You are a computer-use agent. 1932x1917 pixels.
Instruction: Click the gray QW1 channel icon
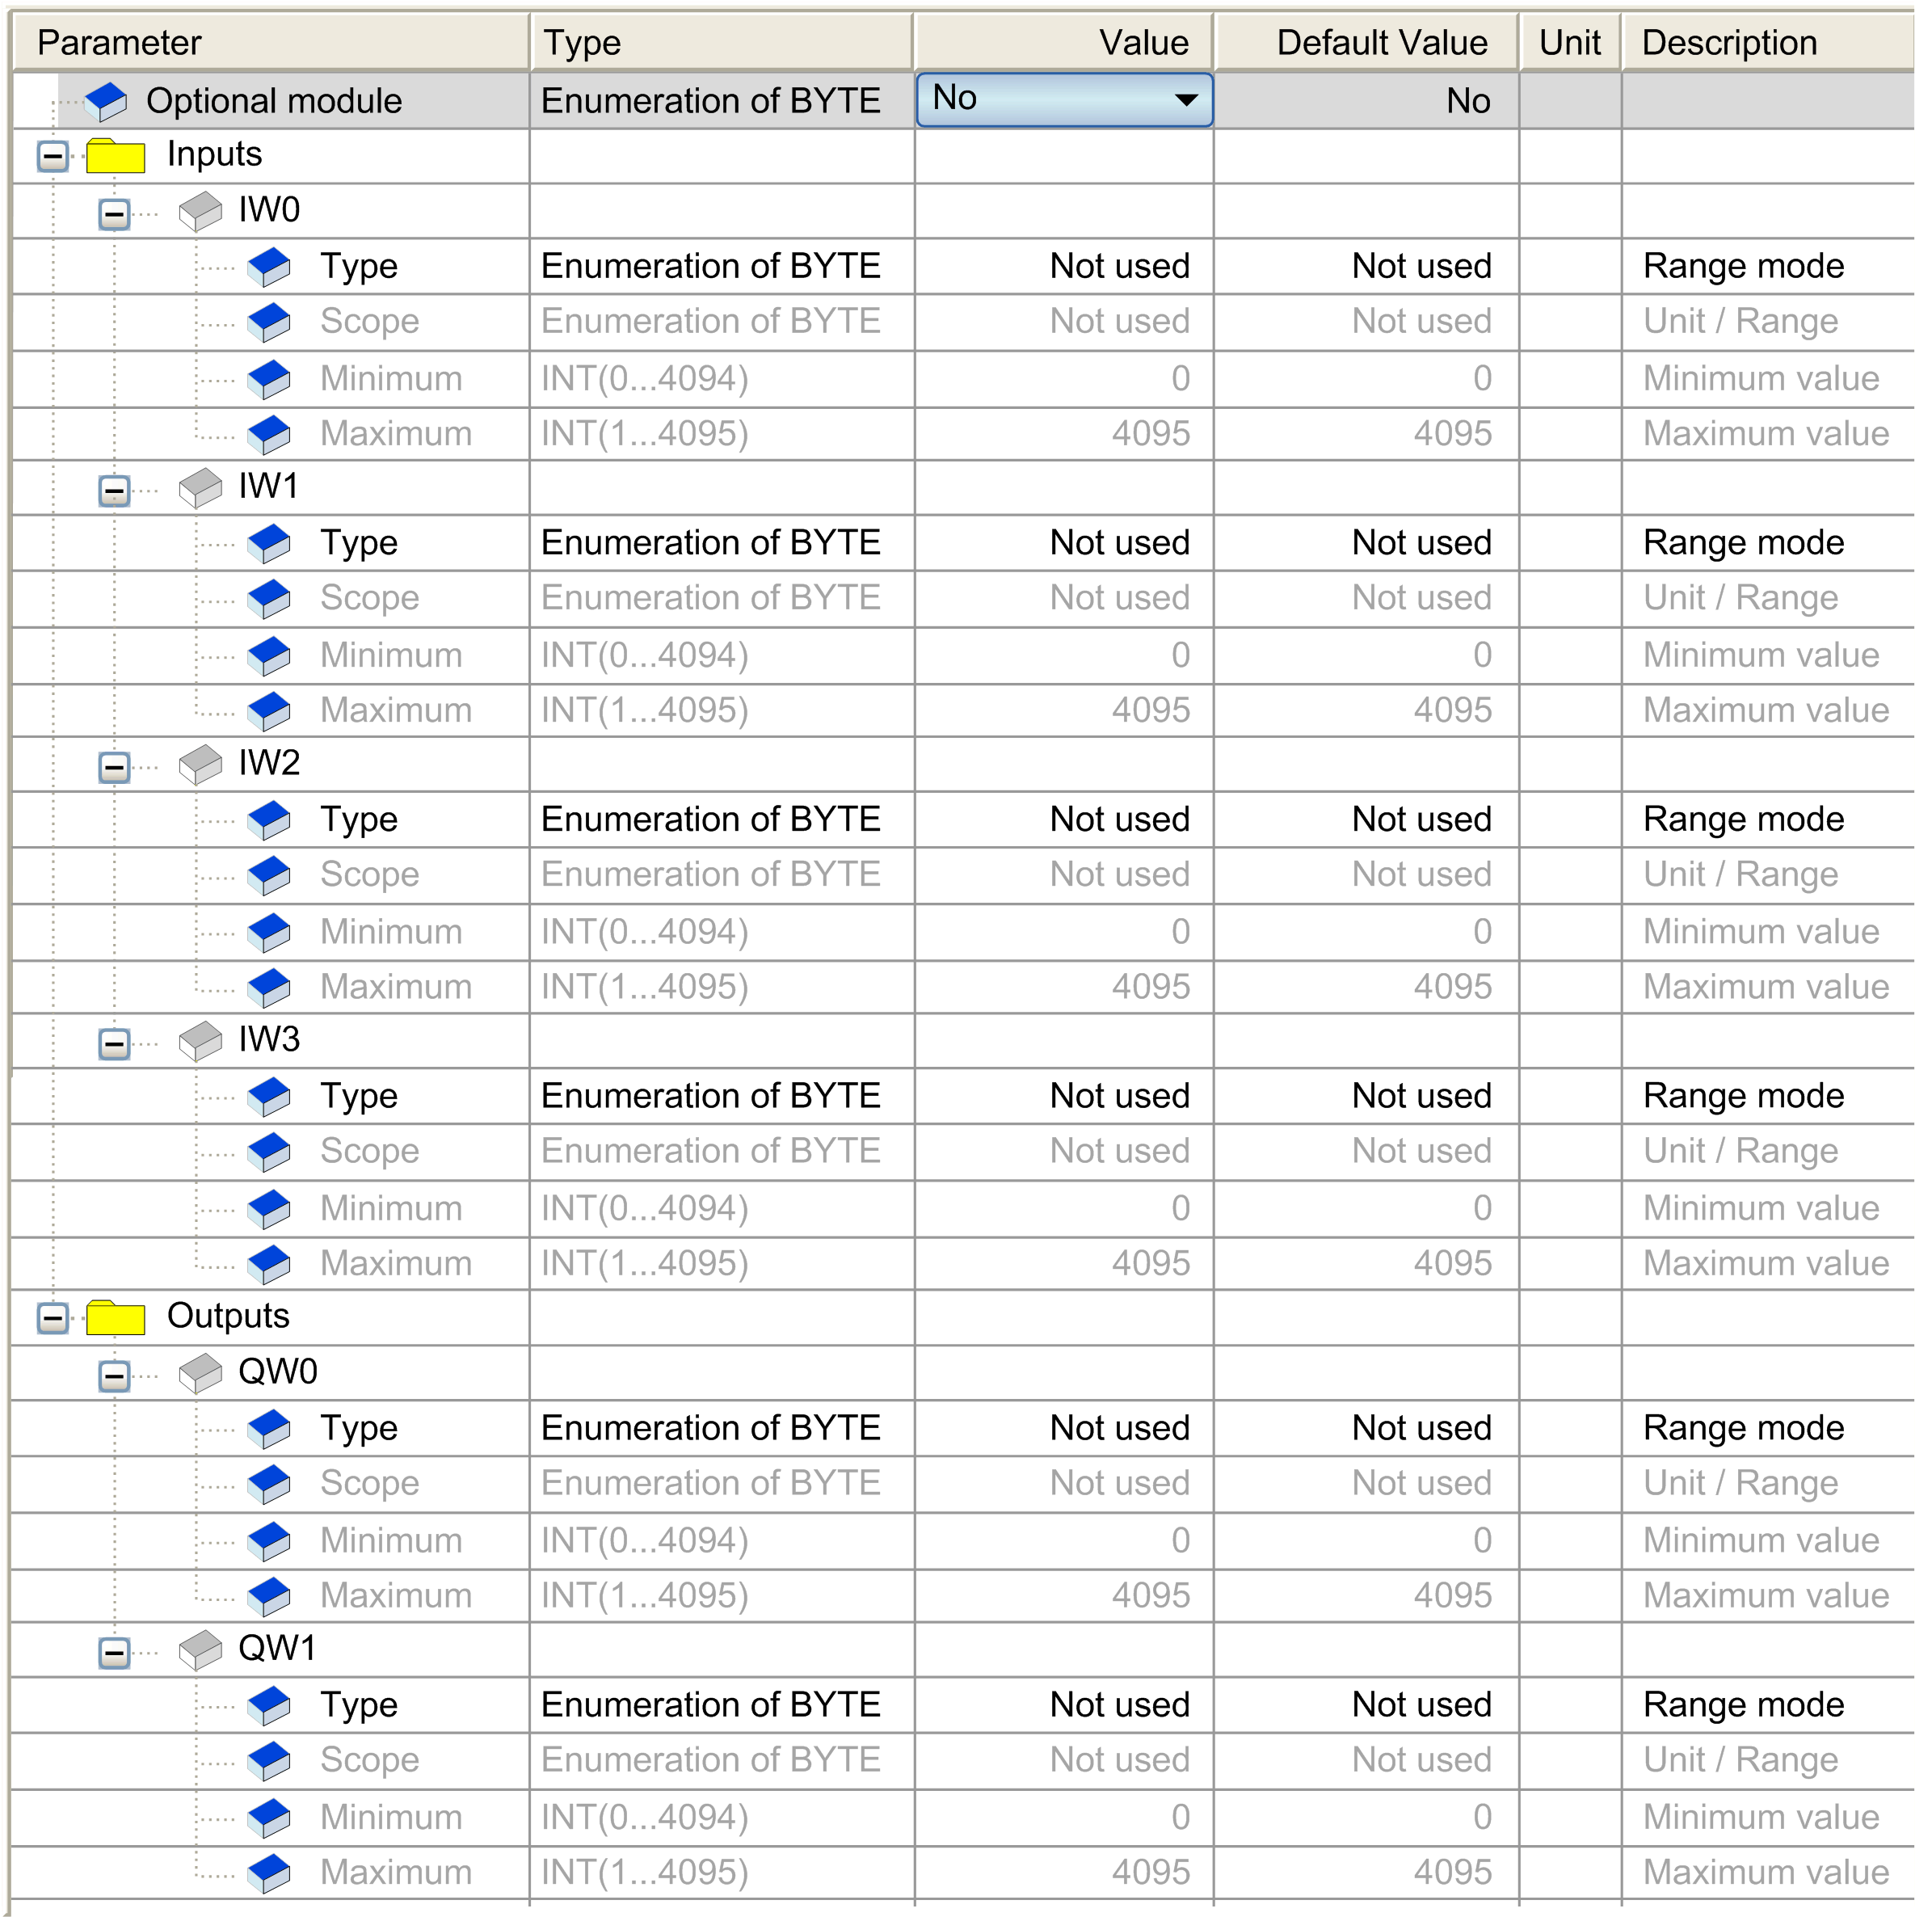tap(200, 1650)
